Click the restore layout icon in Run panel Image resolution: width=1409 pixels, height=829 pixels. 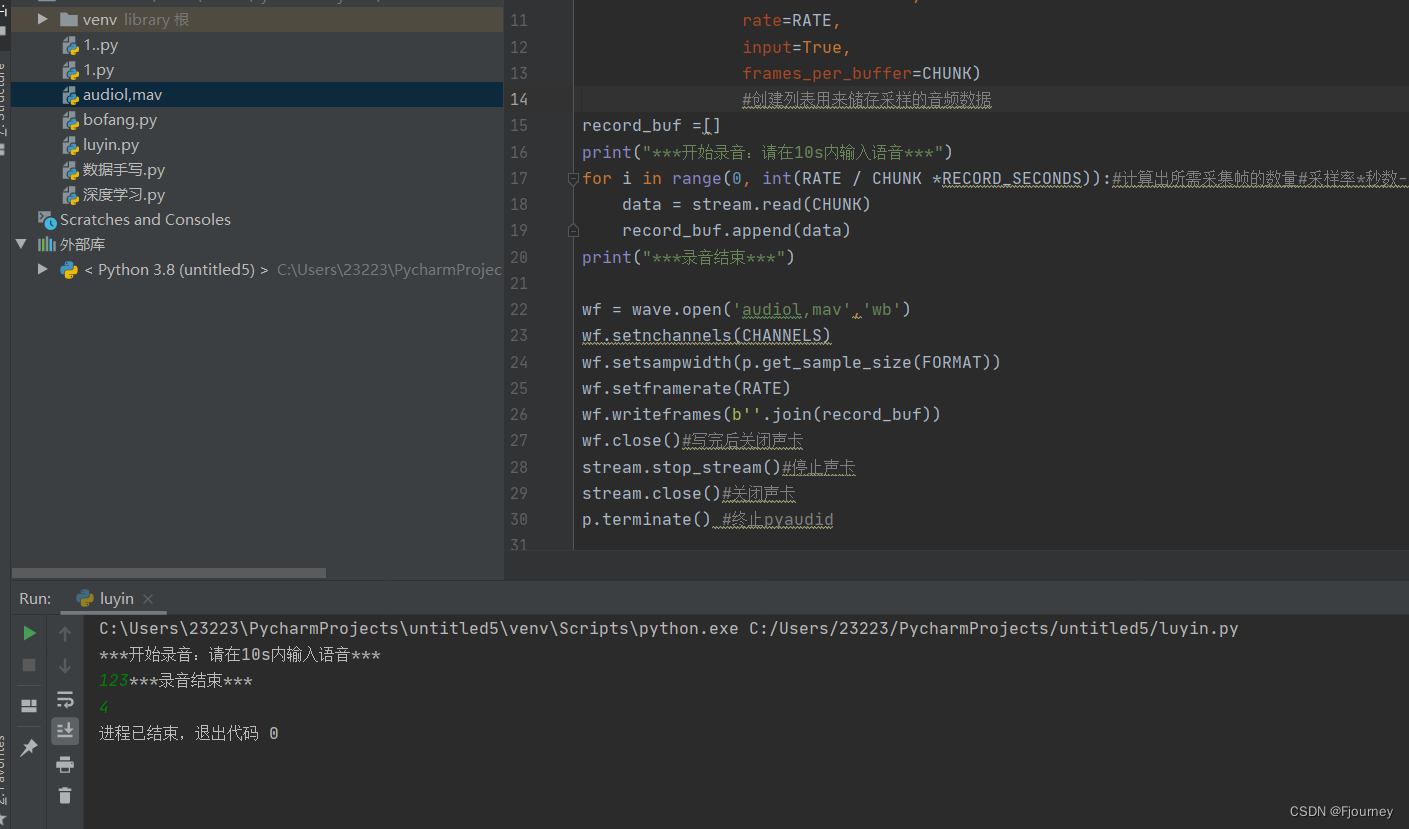point(29,706)
